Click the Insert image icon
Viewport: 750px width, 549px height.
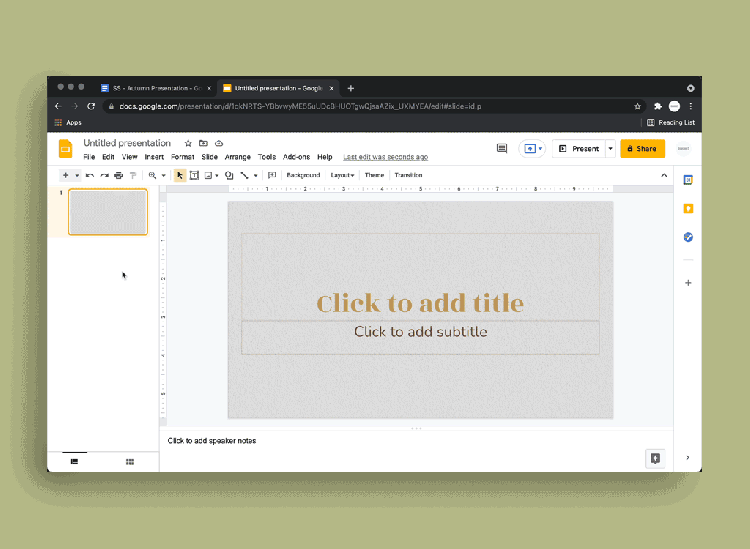209,176
